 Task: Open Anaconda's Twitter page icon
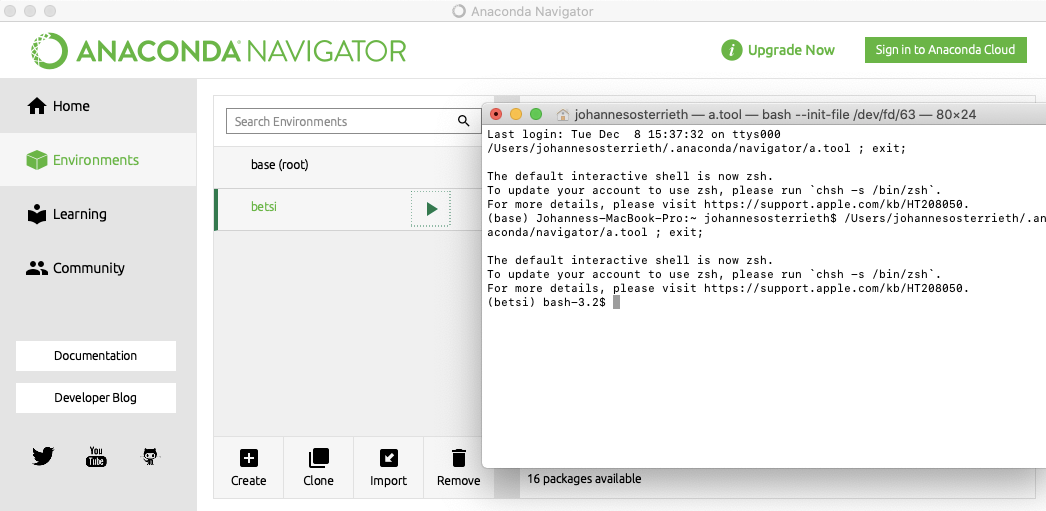[x=43, y=456]
